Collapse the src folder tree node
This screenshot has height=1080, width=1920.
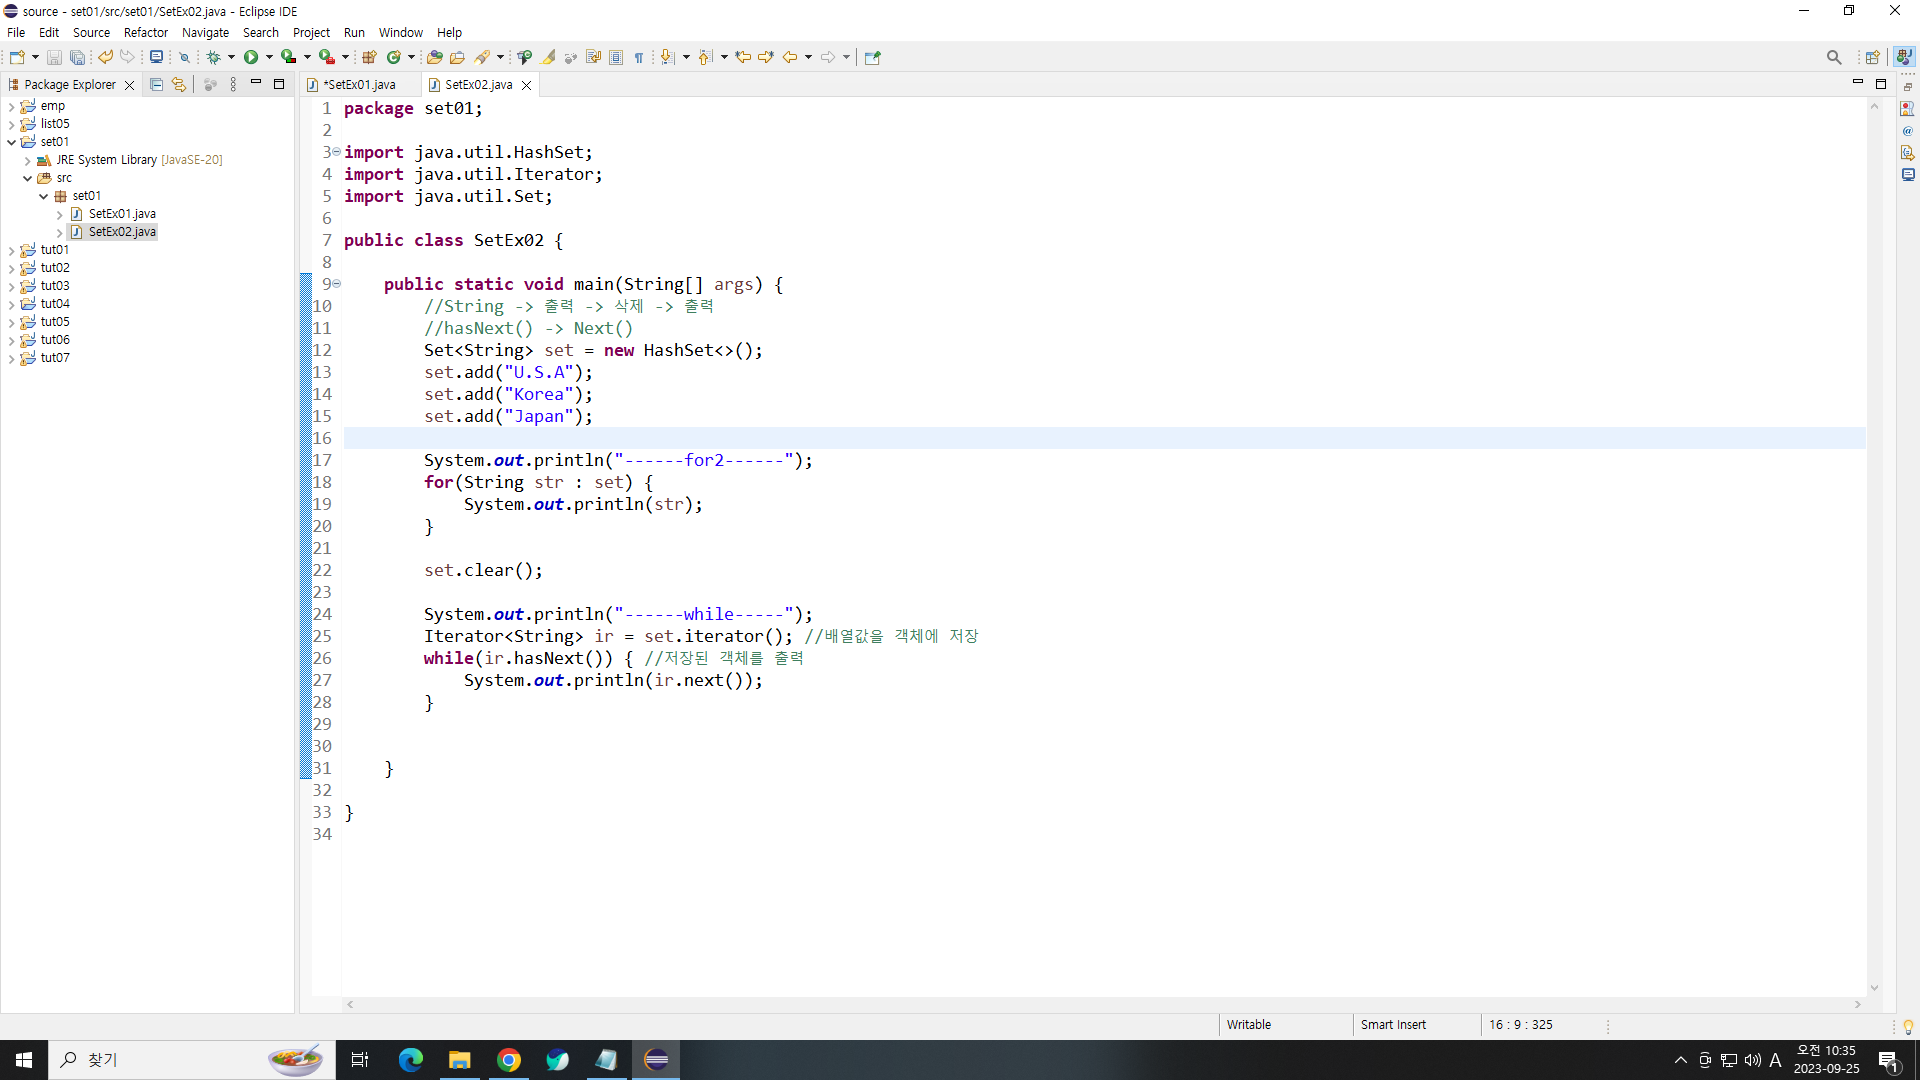pos(27,178)
